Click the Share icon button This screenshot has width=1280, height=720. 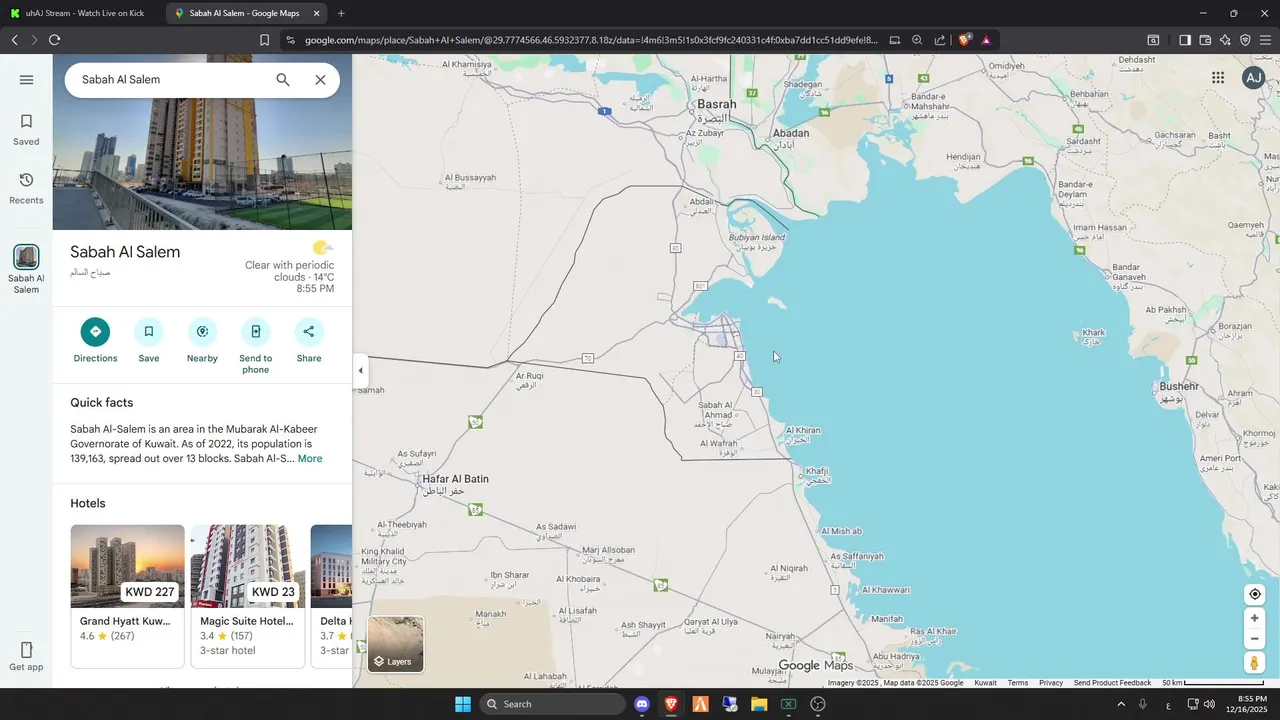pos(308,332)
